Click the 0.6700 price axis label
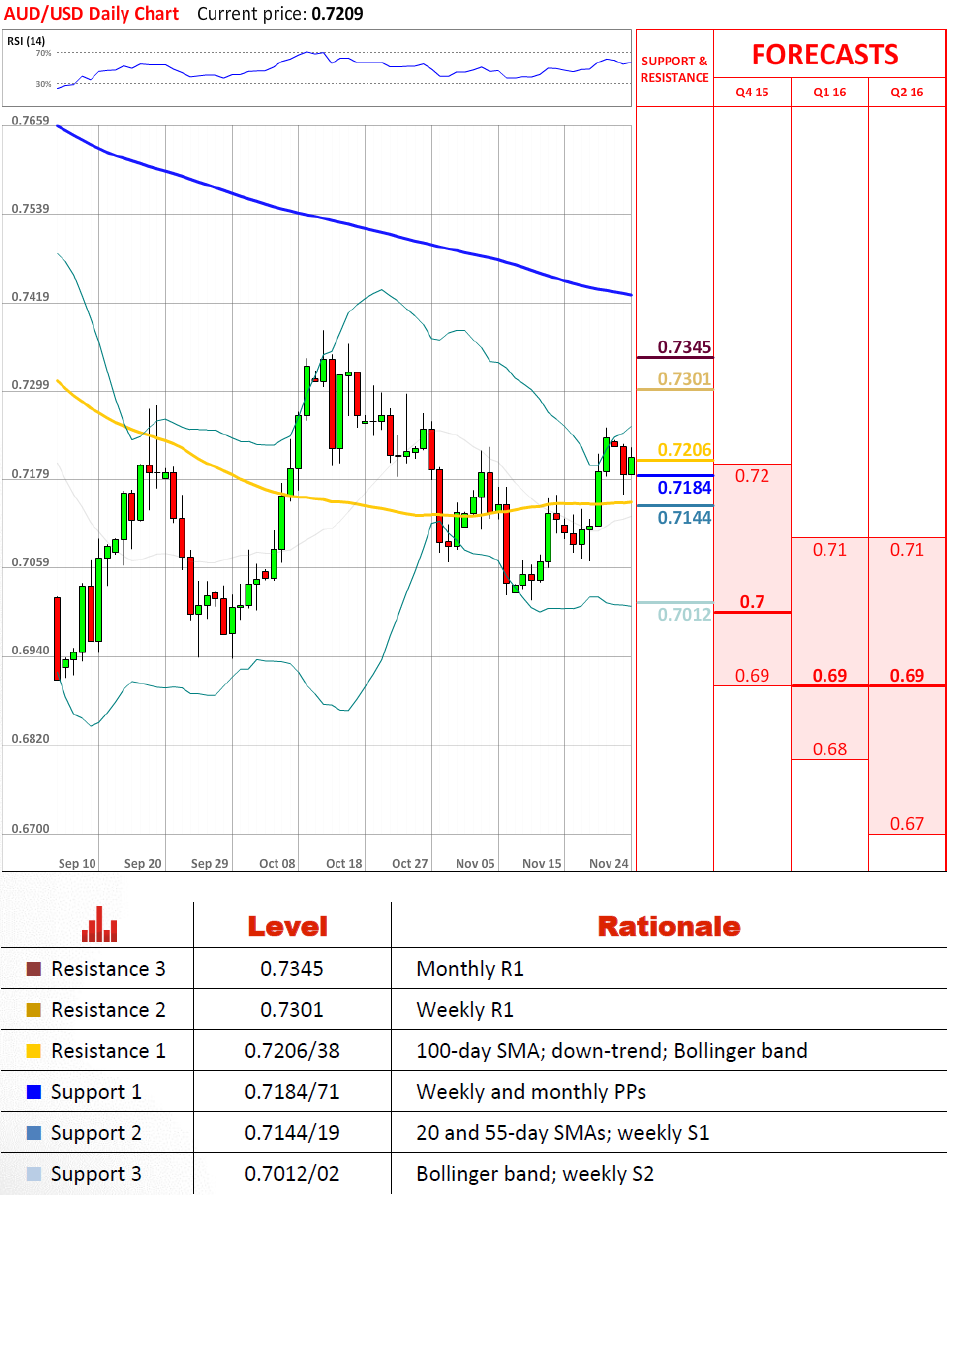This screenshot has width=957, height=1368. click(x=30, y=828)
